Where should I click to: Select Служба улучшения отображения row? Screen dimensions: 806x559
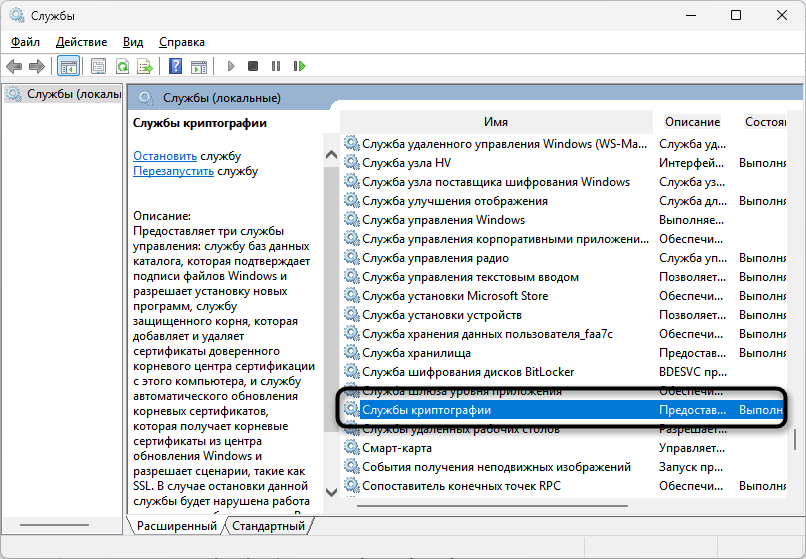point(563,201)
